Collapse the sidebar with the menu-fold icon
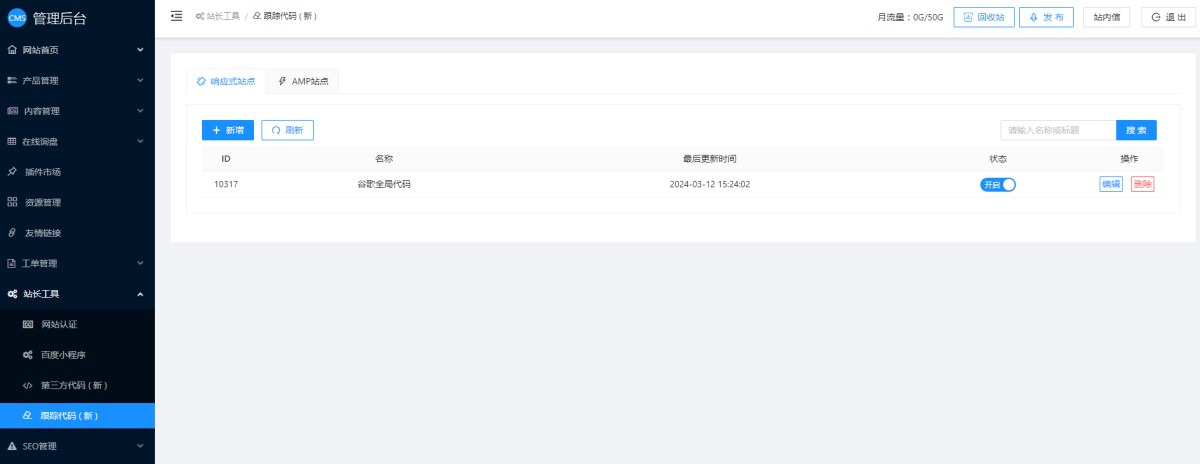This screenshot has width=1200, height=464. pyautogui.click(x=177, y=16)
